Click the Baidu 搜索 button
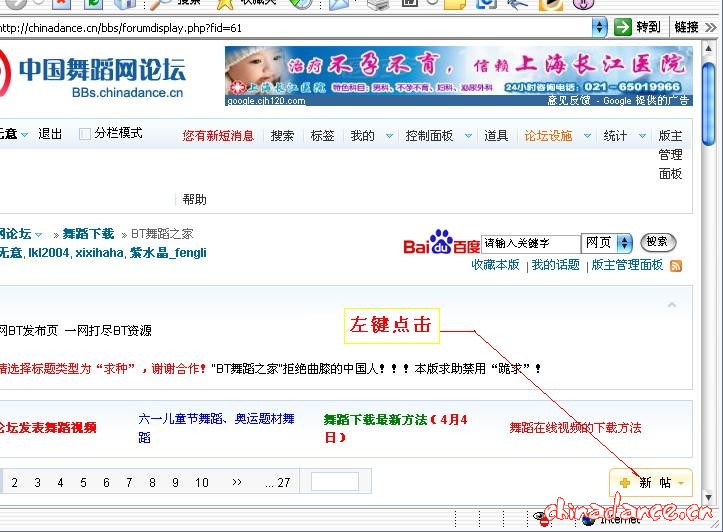The width and height of the screenshot is (723, 532). click(x=658, y=242)
